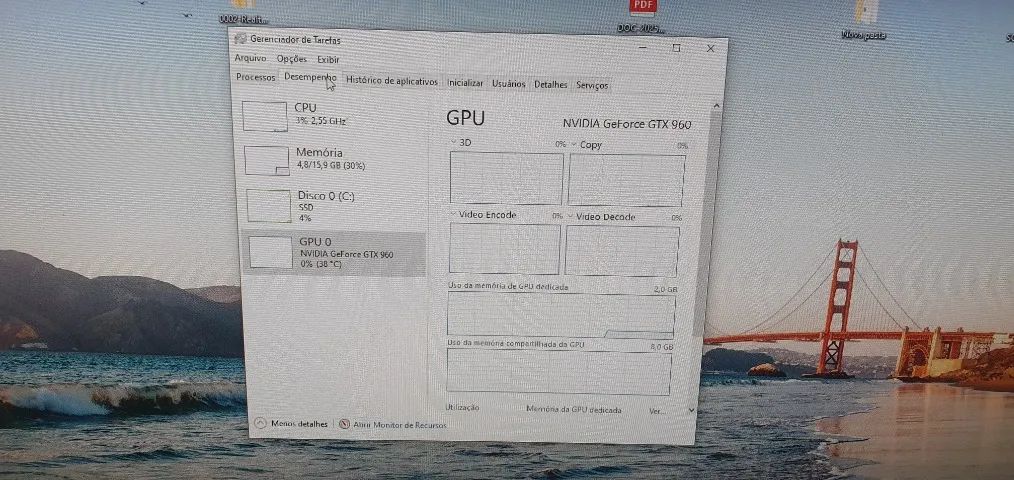Open the Exibir menu

(328, 60)
